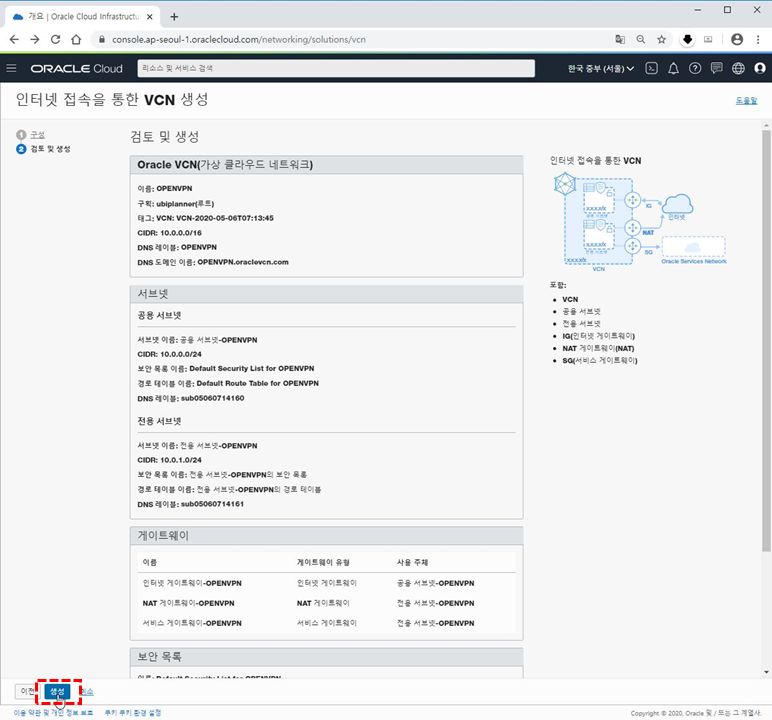Click the translate page icon in the address bar

point(620,39)
